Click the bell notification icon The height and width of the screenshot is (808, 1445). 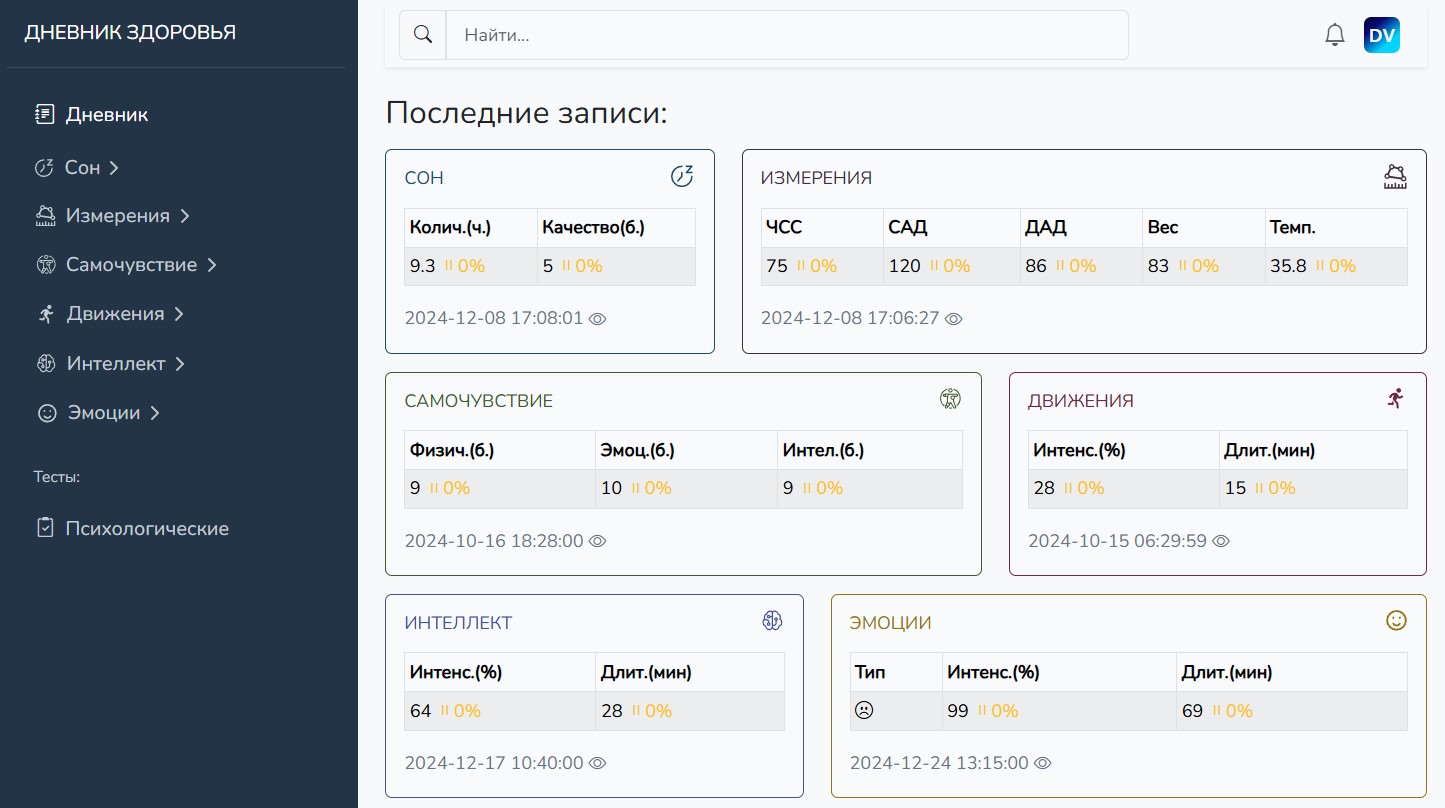pyautogui.click(x=1334, y=33)
